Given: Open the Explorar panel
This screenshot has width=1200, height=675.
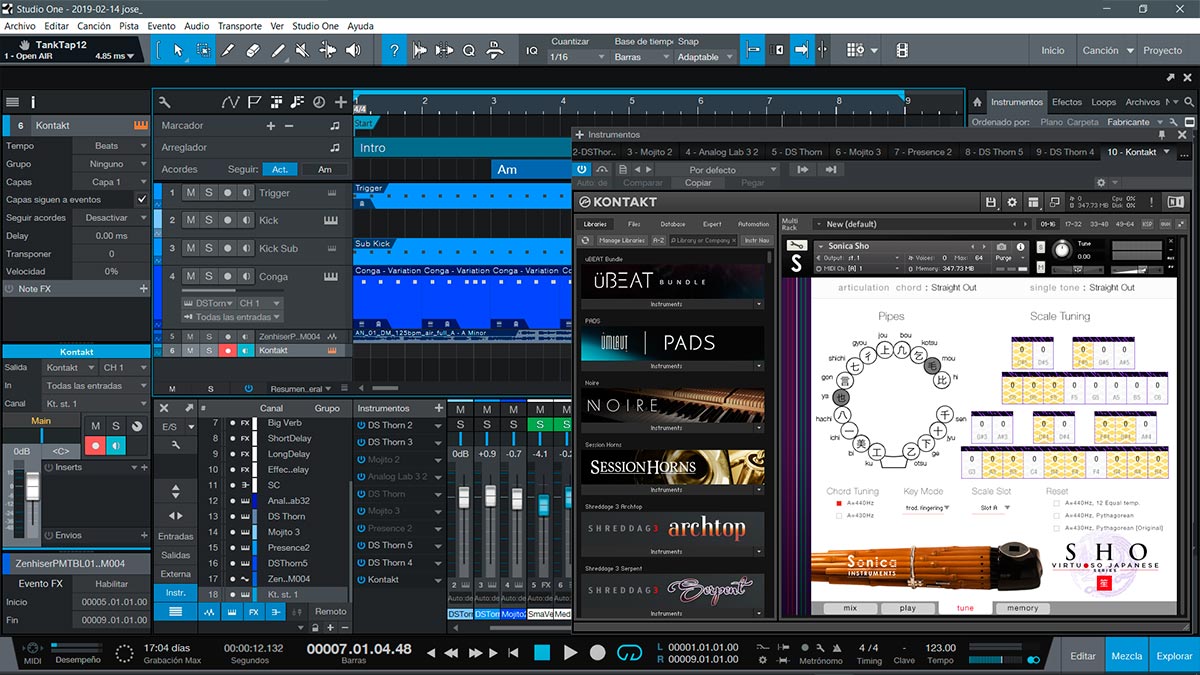Looking at the screenshot, I should [x=1175, y=656].
